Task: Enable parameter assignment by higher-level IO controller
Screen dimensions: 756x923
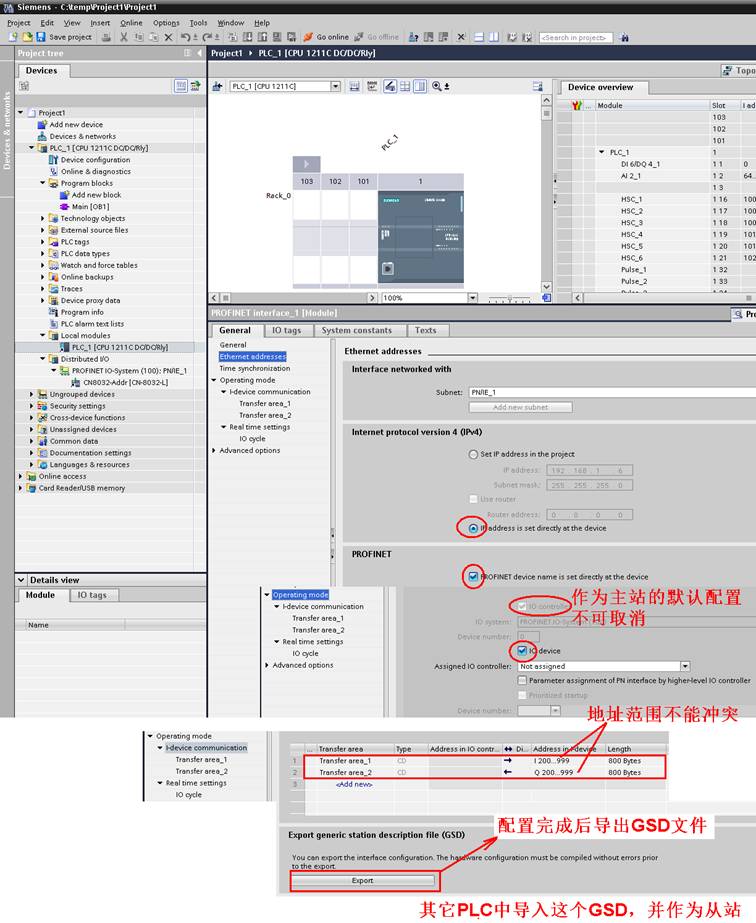Action: [x=522, y=680]
